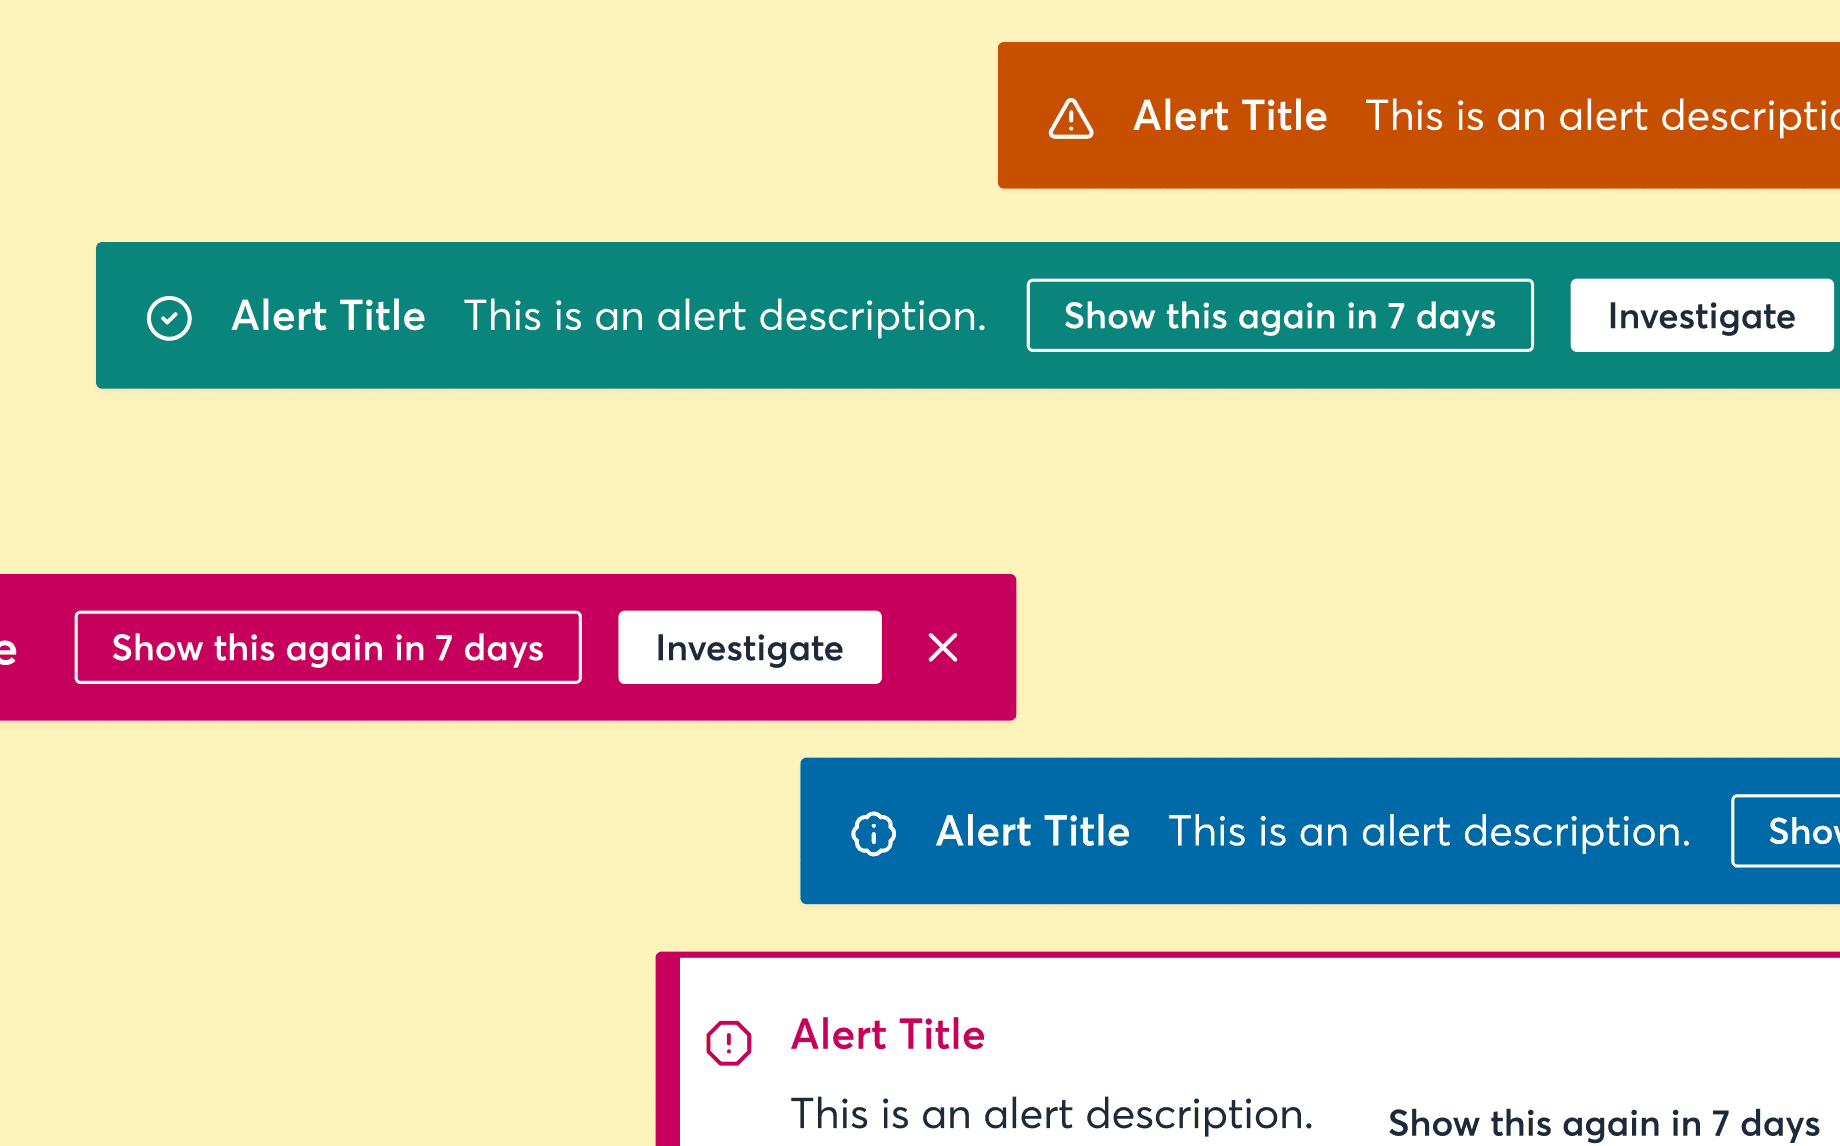Screen dimensions: 1840x1146
Task: Click the description text on the white alert card
Action: click(1051, 1113)
